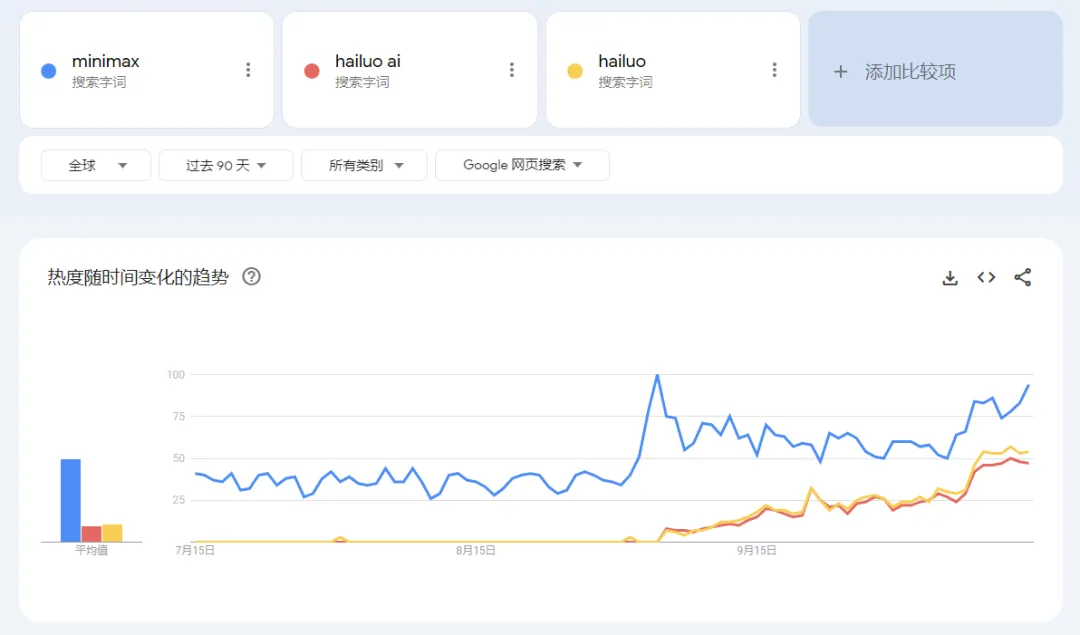Click the 100 y-axis value
Image resolution: width=1080 pixels, height=635 pixels.
[176, 375]
